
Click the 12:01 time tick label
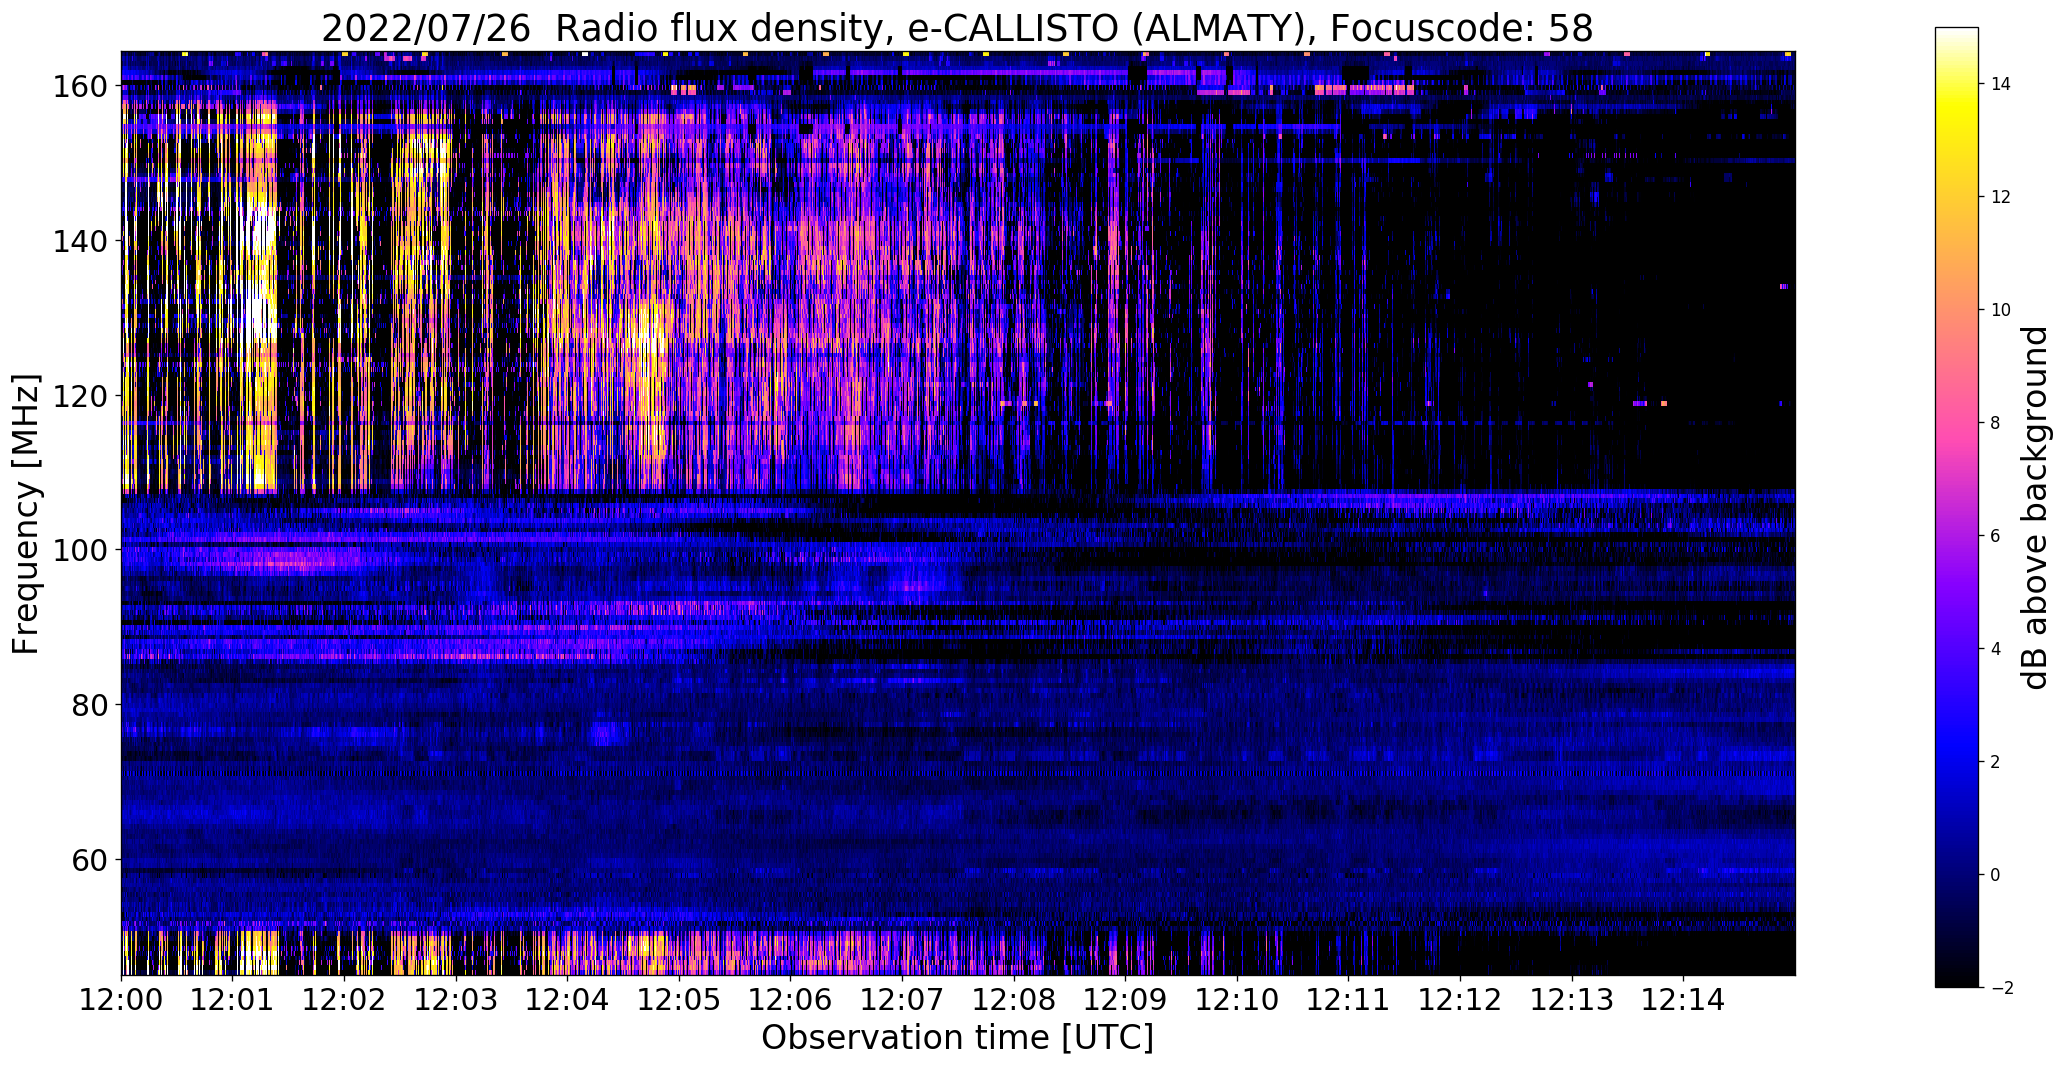pyautogui.click(x=233, y=999)
